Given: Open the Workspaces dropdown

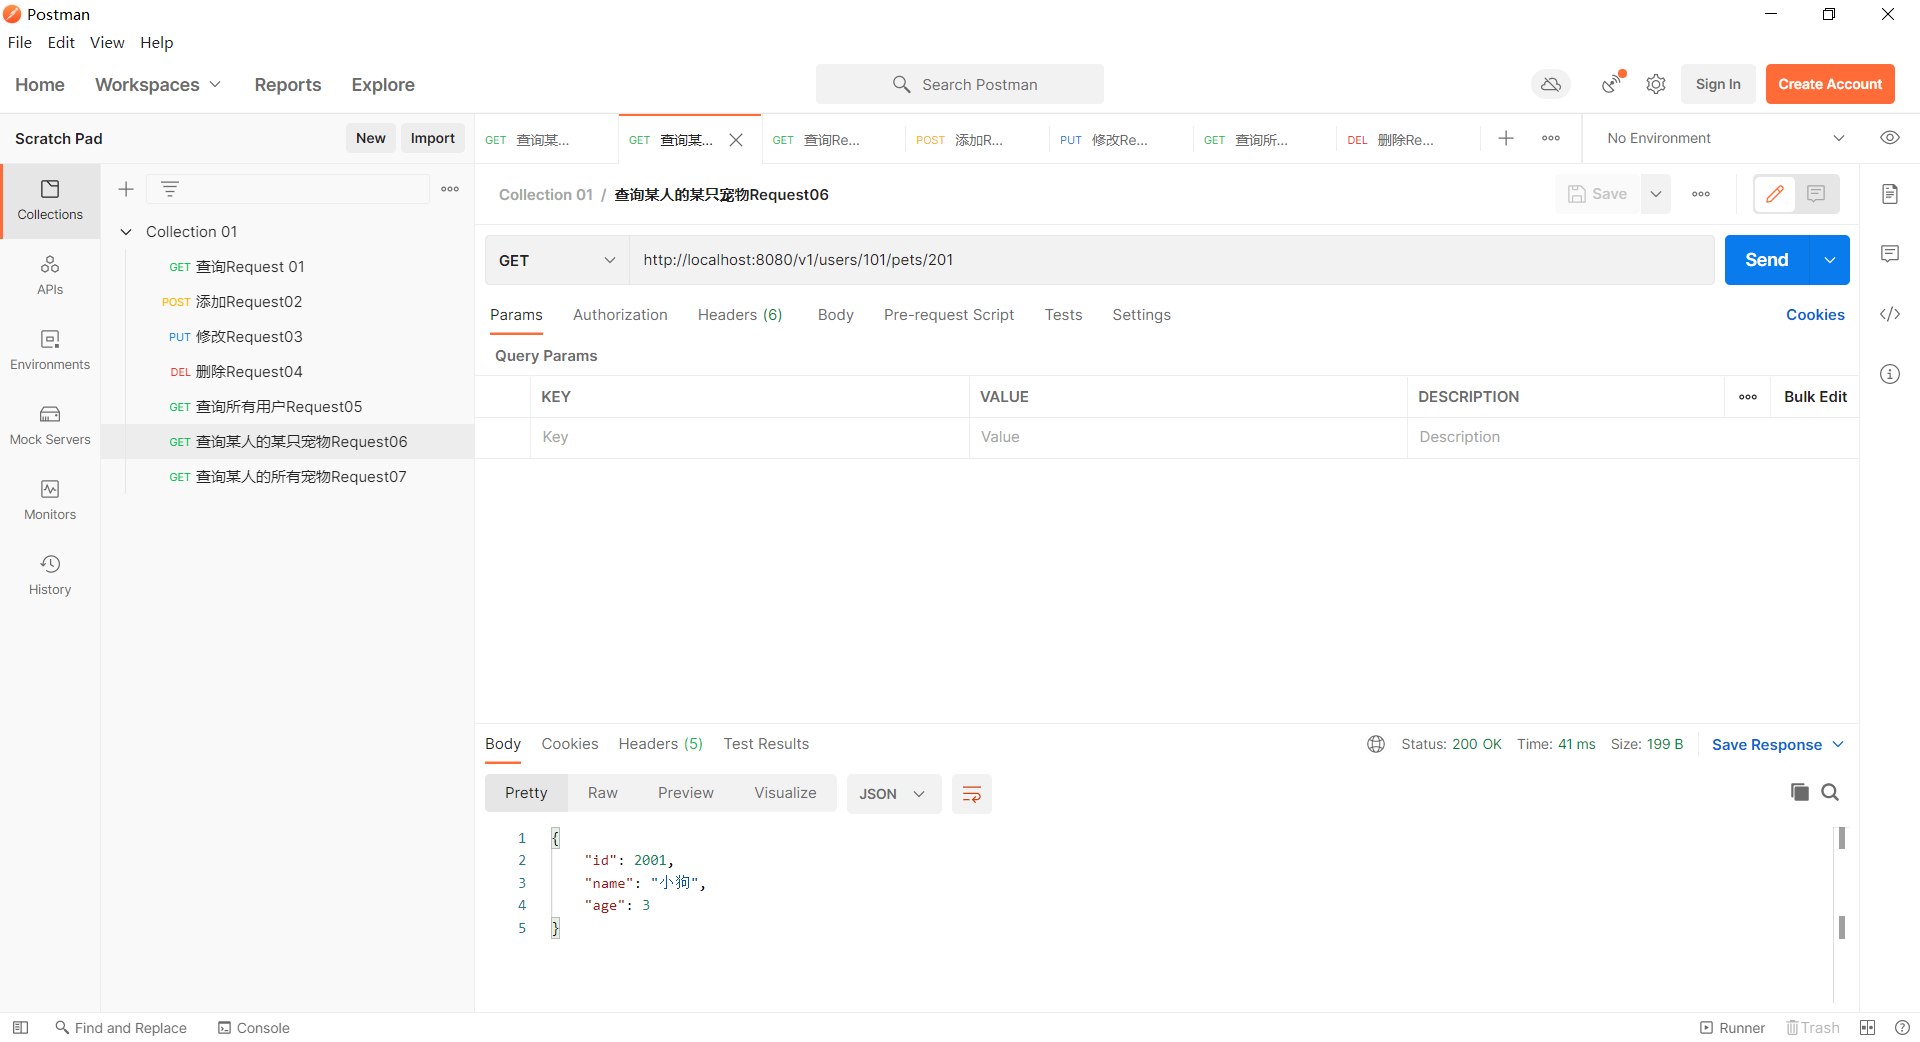Looking at the screenshot, I should (158, 85).
